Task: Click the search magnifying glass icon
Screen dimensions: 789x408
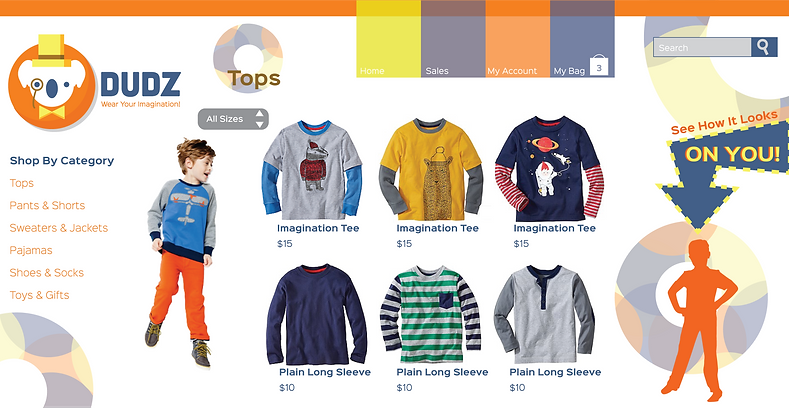Action: (764, 47)
